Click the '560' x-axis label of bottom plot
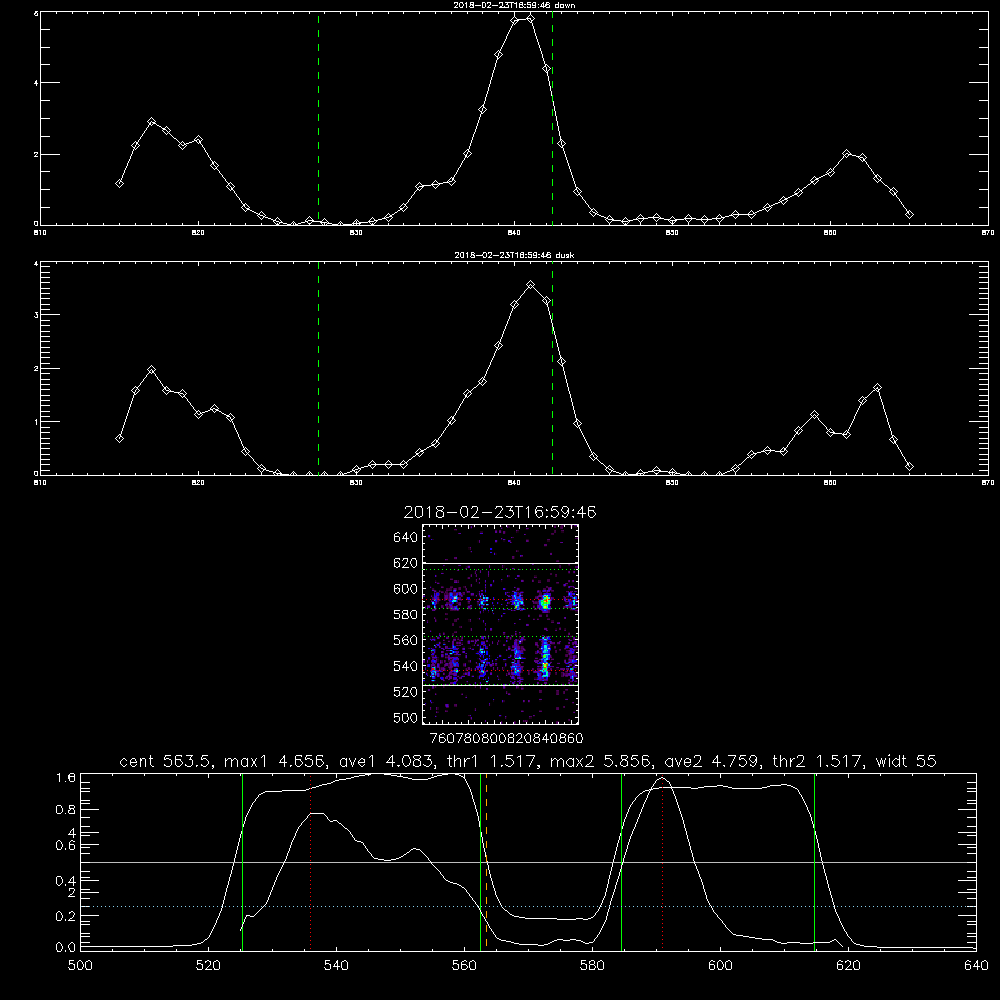The height and width of the screenshot is (1000, 1000). 464,966
